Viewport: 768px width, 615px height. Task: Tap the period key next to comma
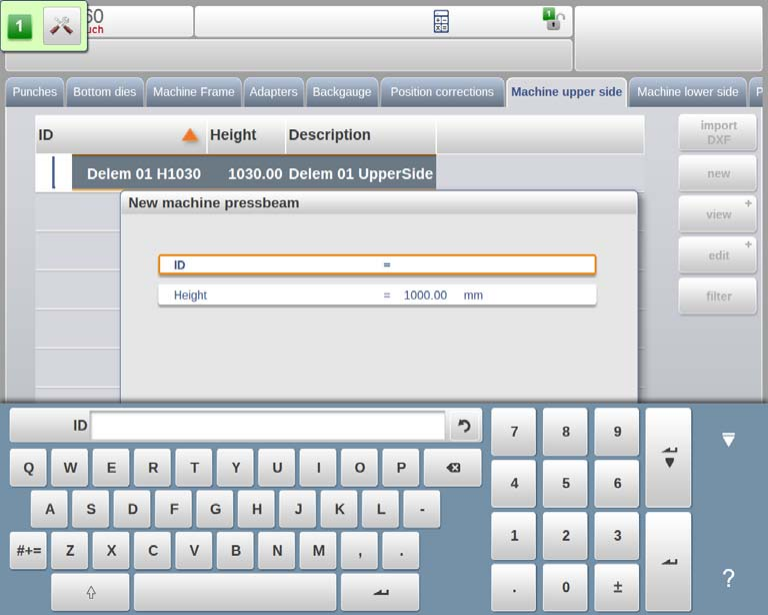401,551
